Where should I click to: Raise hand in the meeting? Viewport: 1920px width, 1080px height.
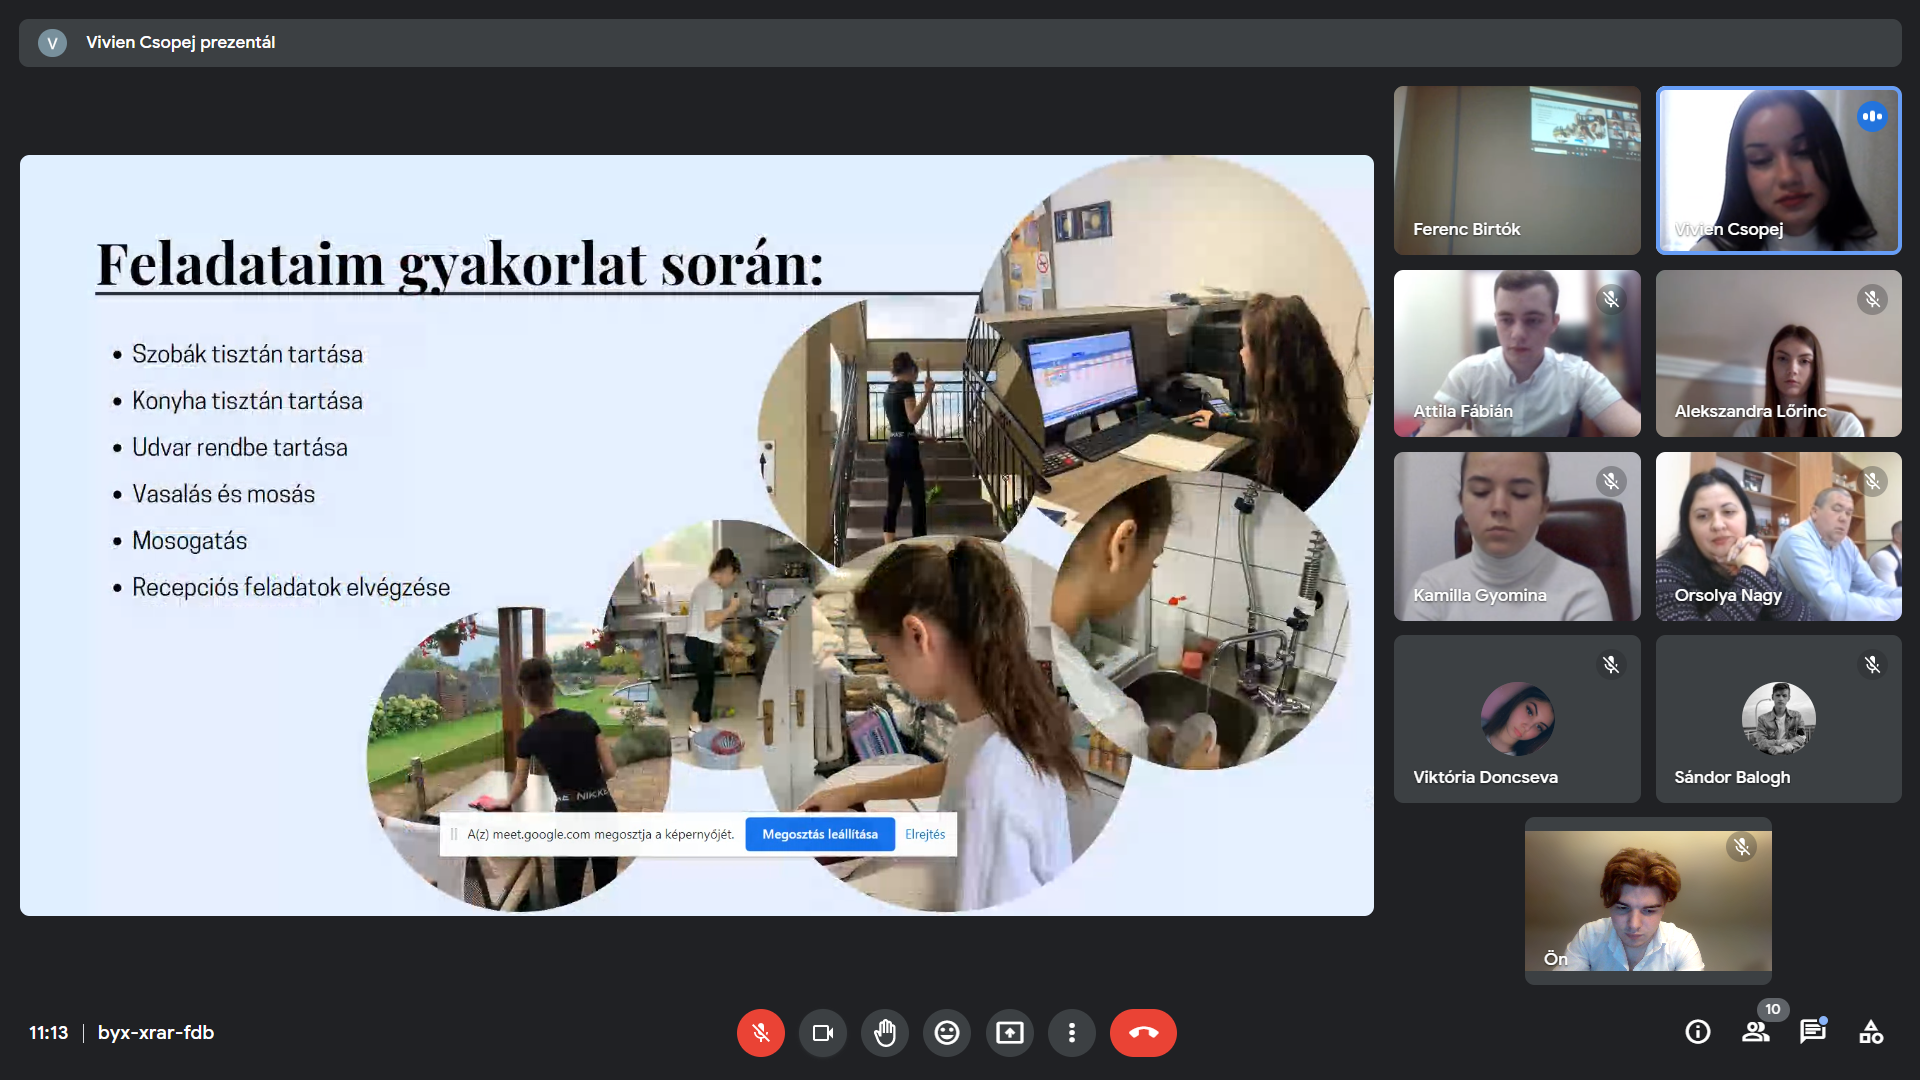[x=885, y=1033]
